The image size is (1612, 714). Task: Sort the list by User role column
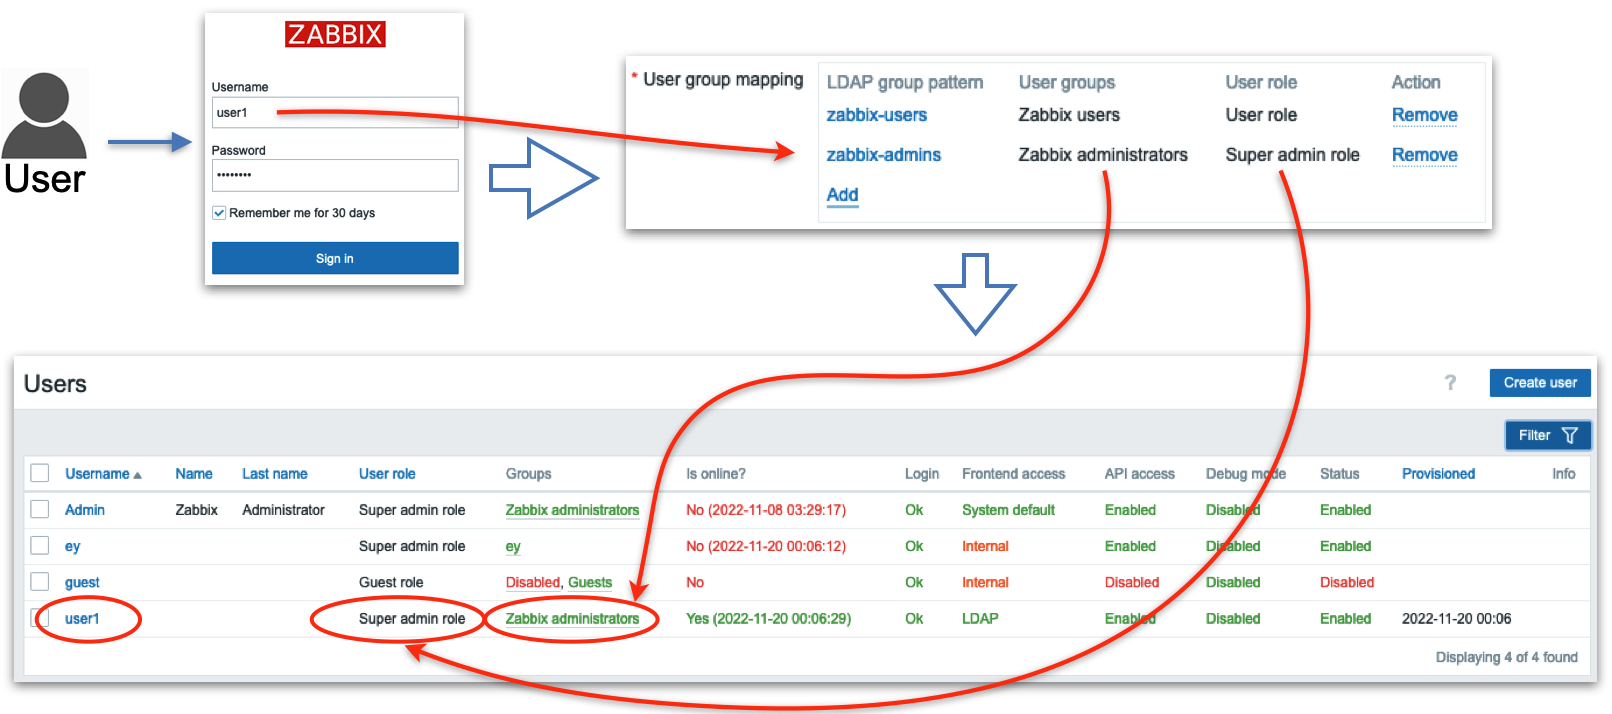(387, 474)
